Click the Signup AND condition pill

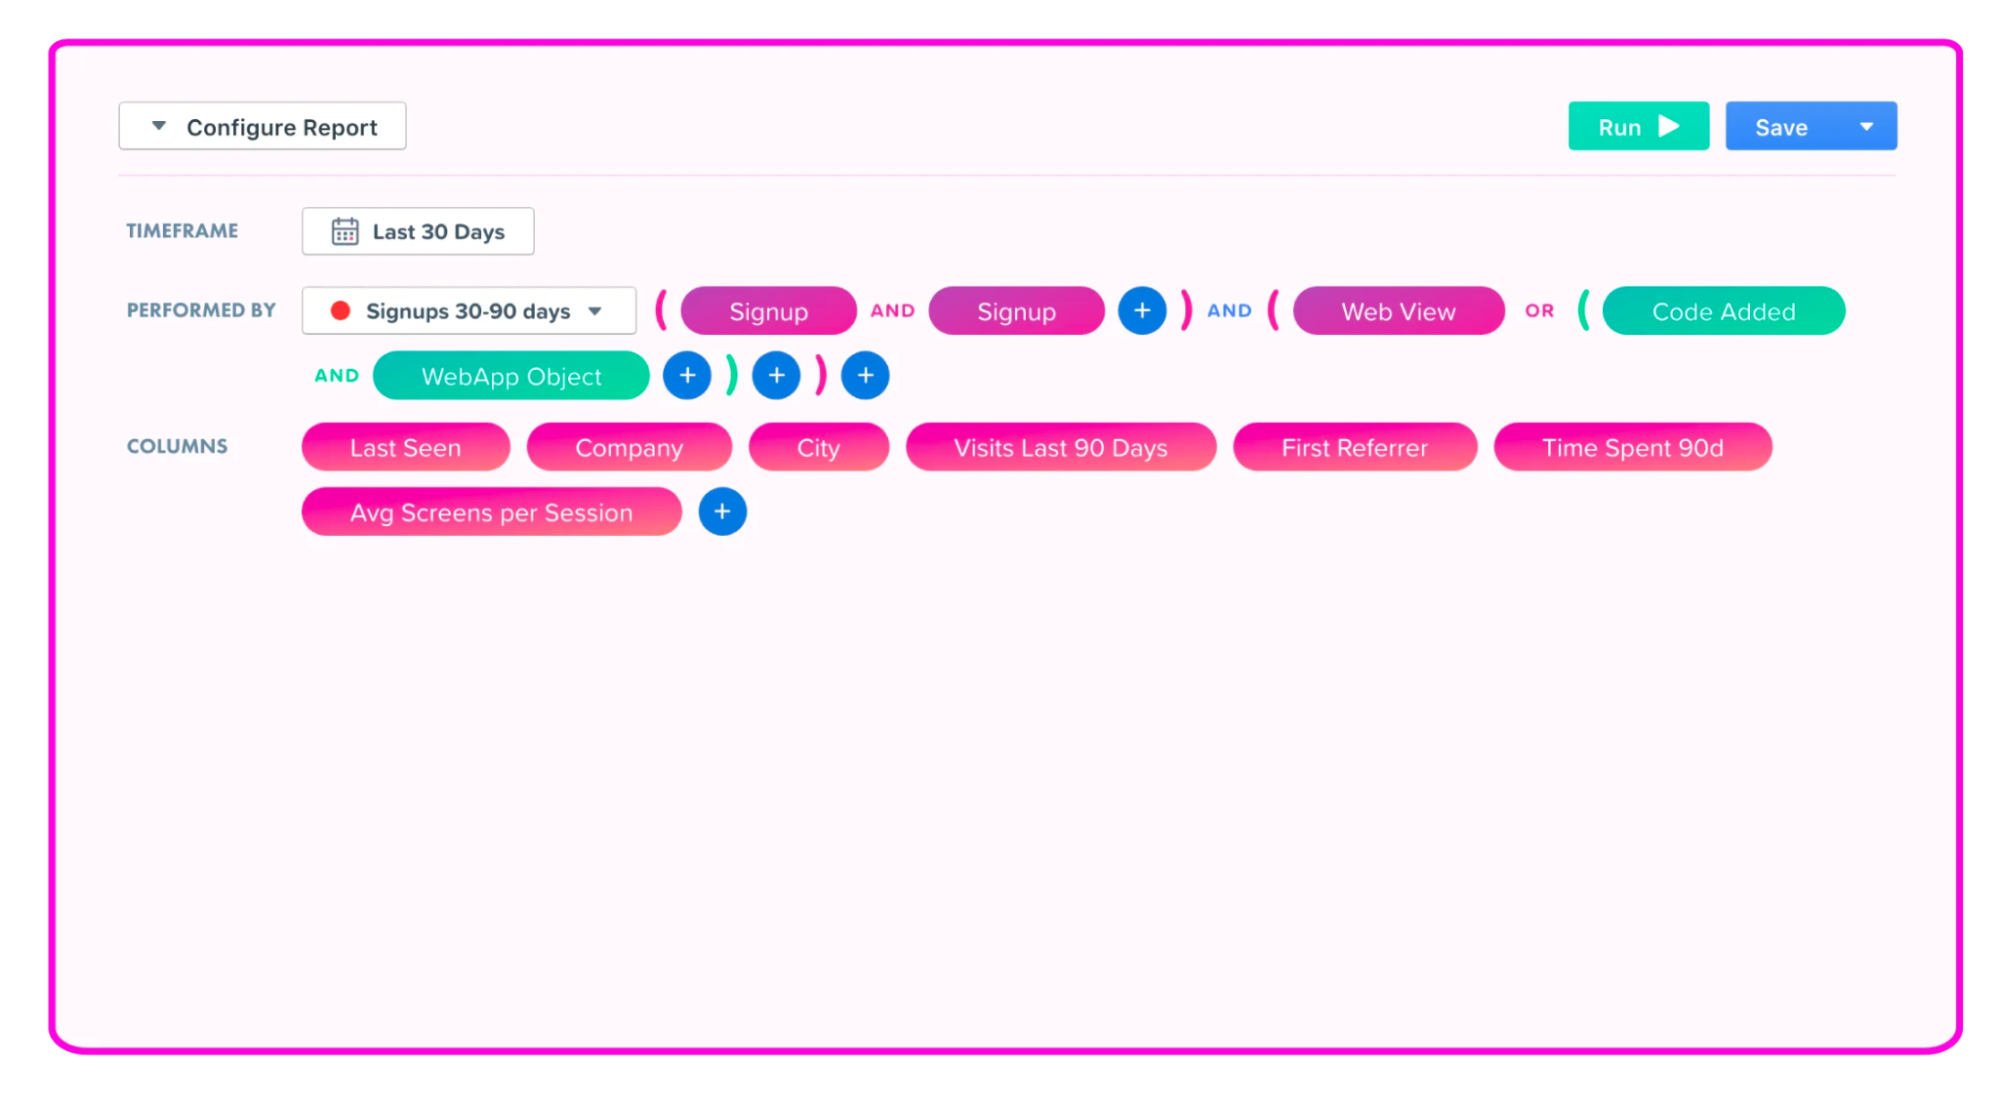click(x=1016, y=310)
